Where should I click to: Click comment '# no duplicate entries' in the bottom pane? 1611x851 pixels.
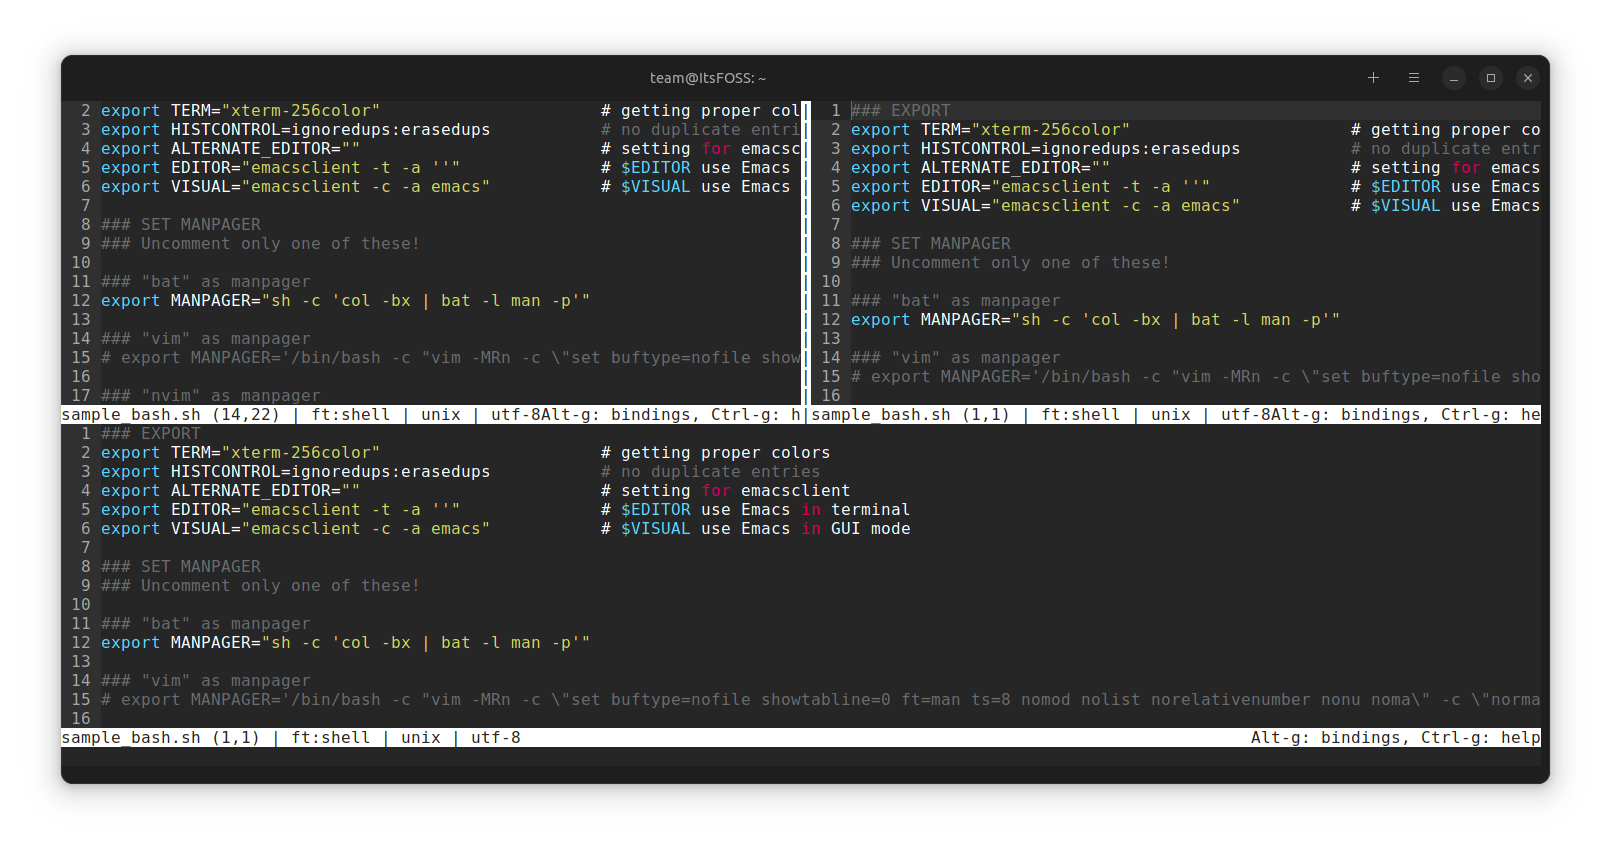point(711,472)
